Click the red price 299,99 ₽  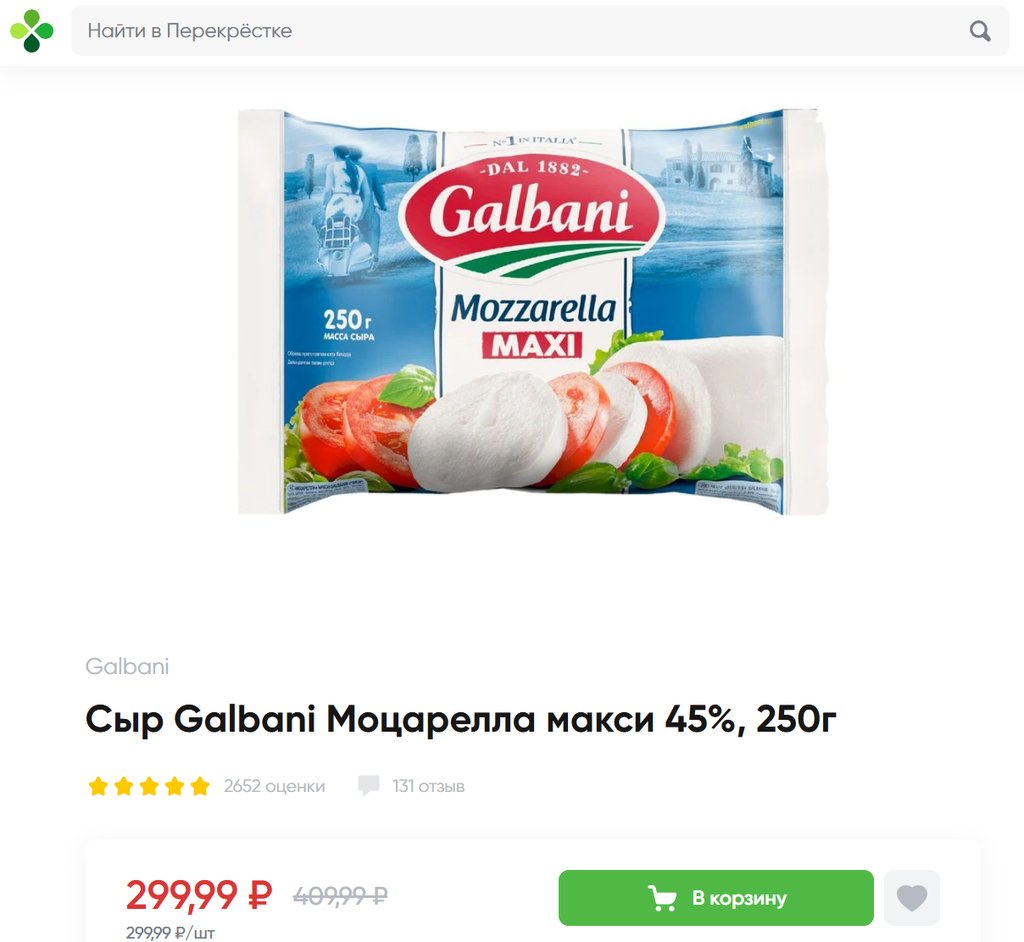coord(199,894)
